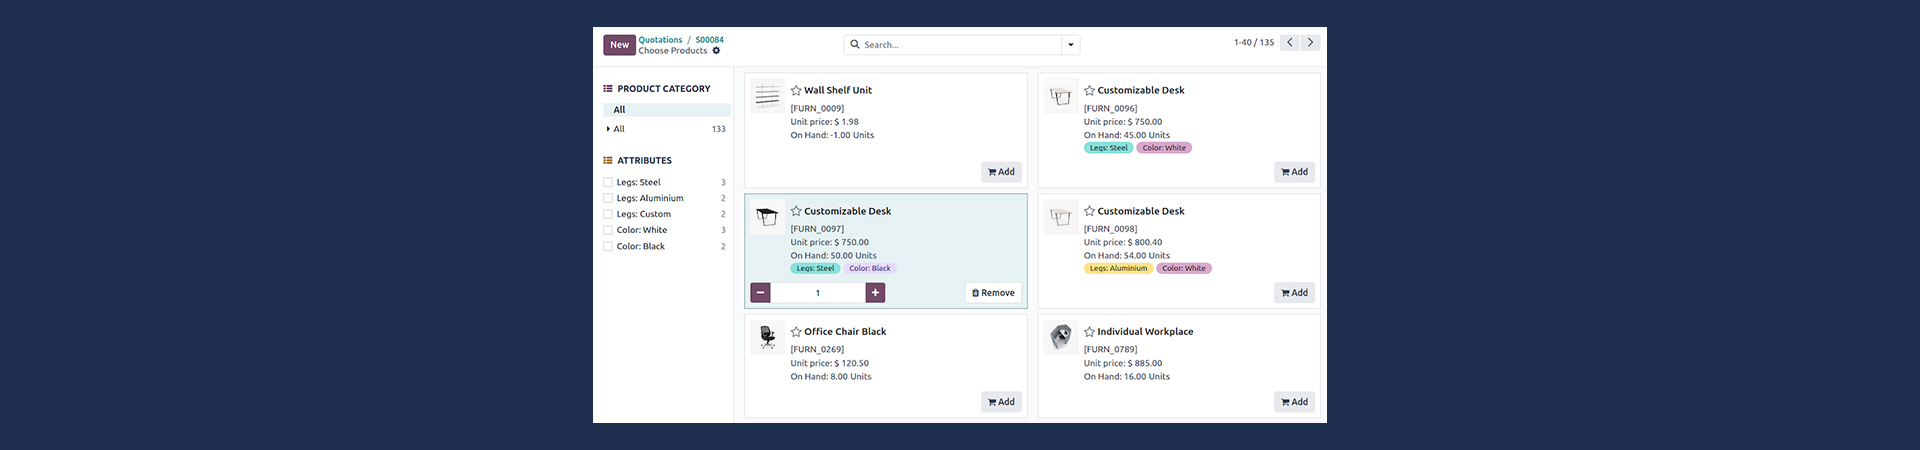Enable the Legs: Steel filter checkbox
Screen dimensions: 1920x450
[608, 183]
